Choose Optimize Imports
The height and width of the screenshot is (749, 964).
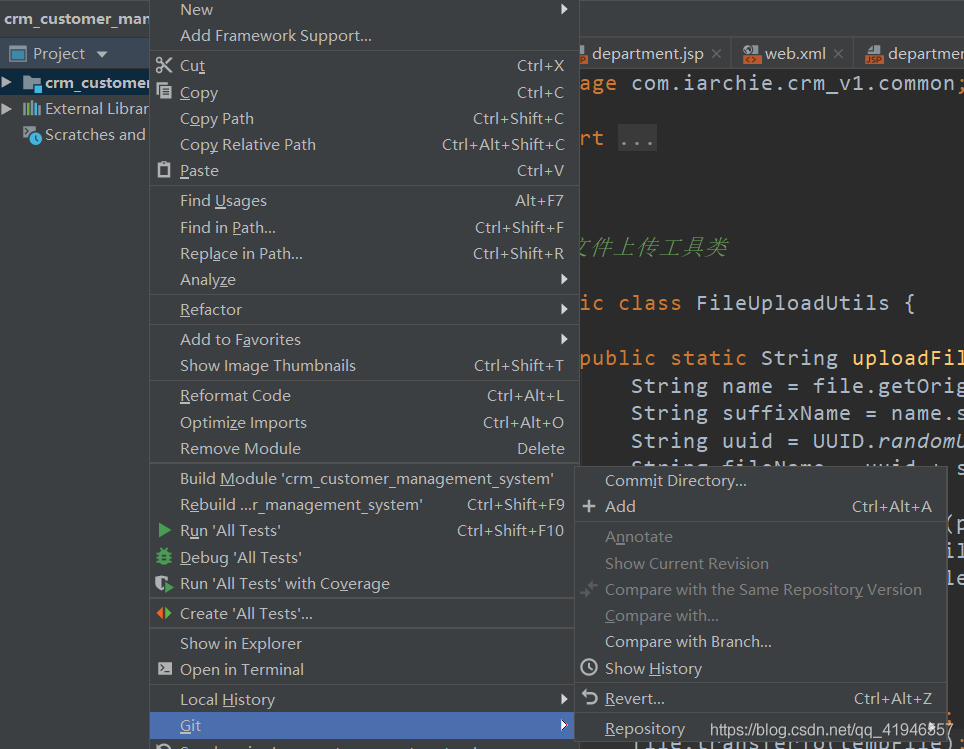[365, 422]
